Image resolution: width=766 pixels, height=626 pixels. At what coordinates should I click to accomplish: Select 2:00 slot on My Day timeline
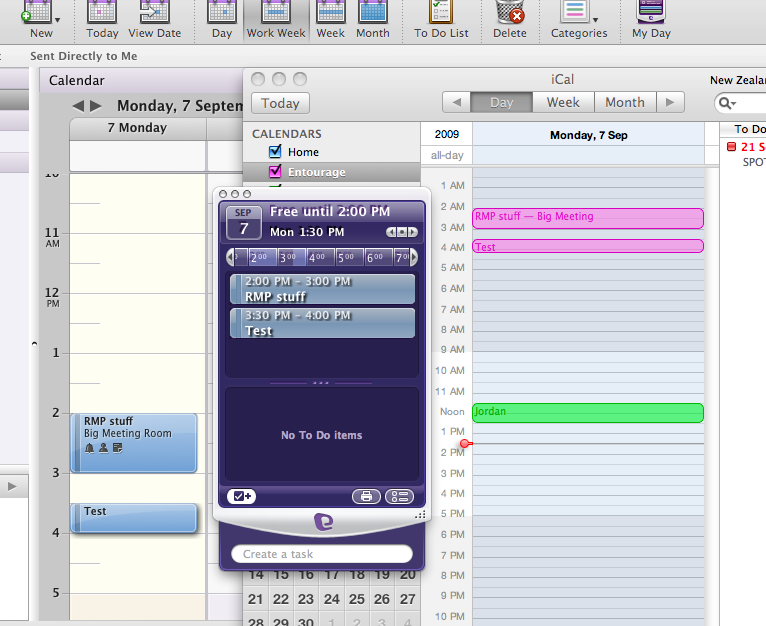click(262, 257)
